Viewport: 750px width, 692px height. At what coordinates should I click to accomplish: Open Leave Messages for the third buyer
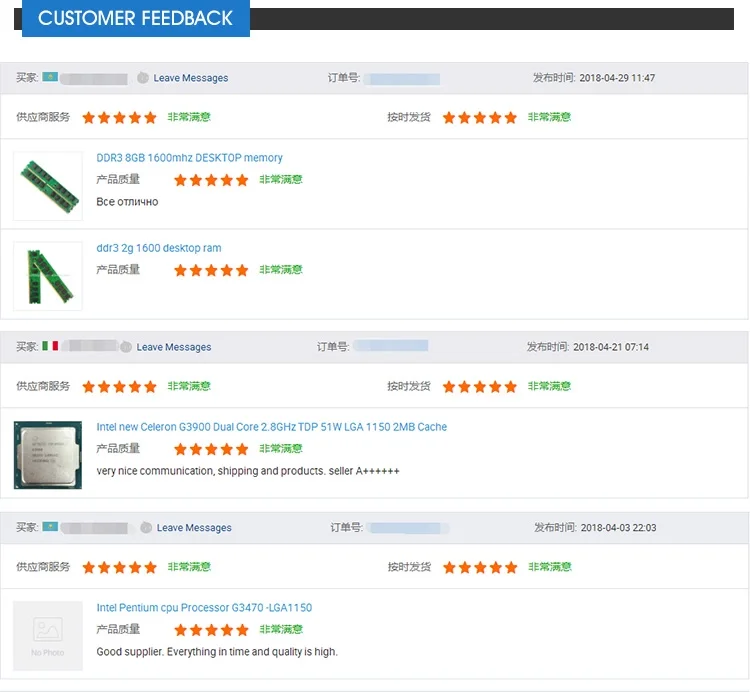click(194, 528)
